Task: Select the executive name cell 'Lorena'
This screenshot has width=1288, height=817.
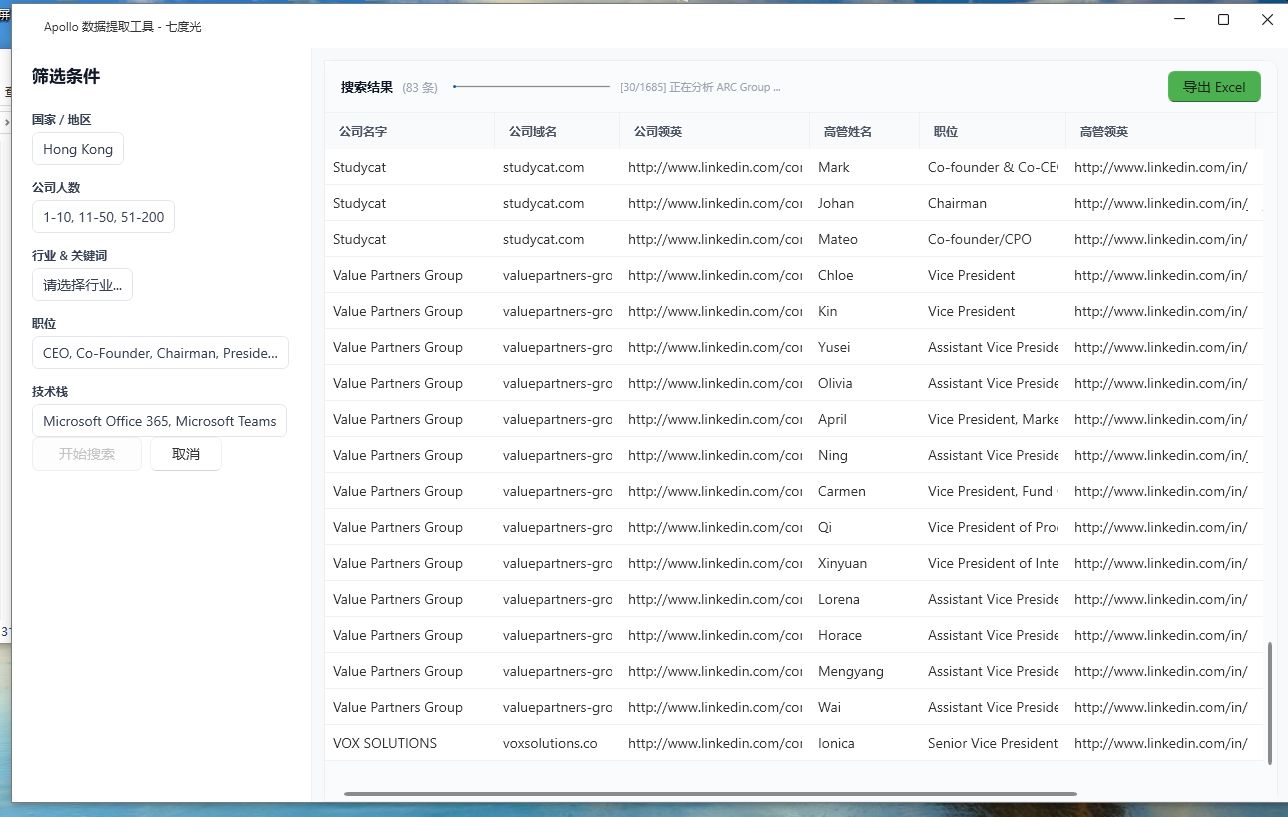Action: [x=865, y=599]
